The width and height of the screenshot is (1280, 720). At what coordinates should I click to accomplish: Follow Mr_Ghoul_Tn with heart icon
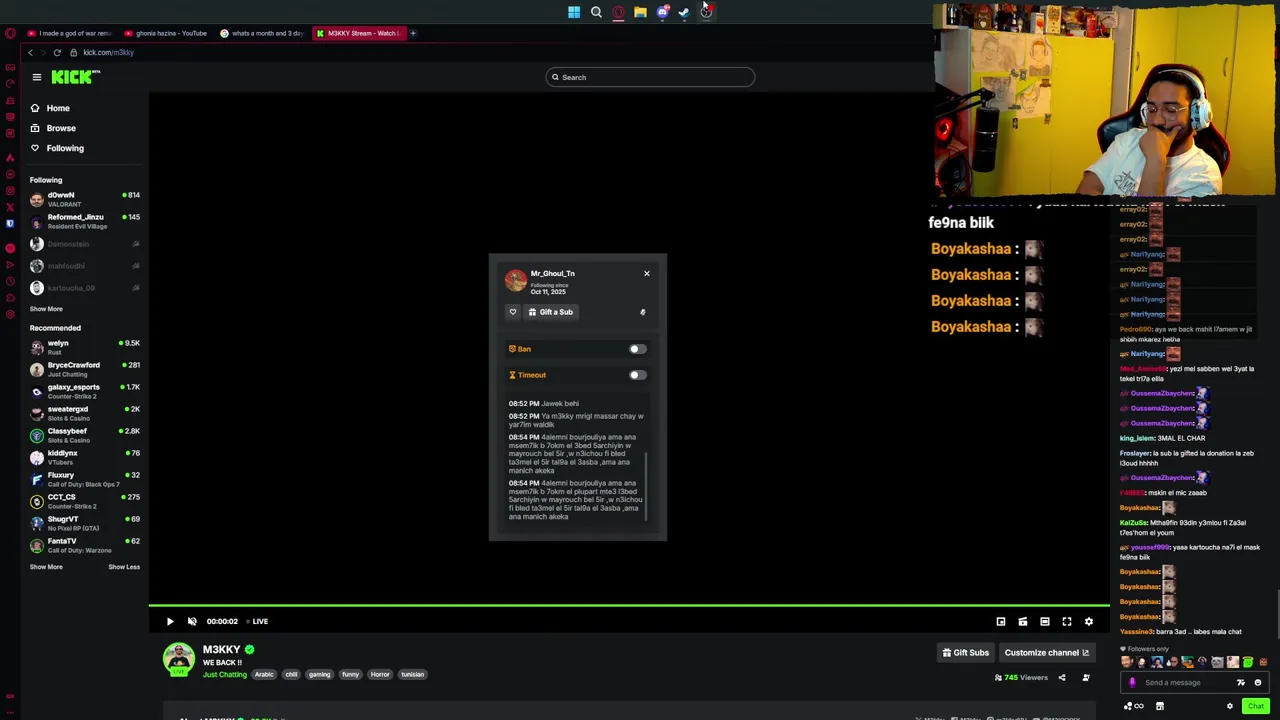coord(513,312)
